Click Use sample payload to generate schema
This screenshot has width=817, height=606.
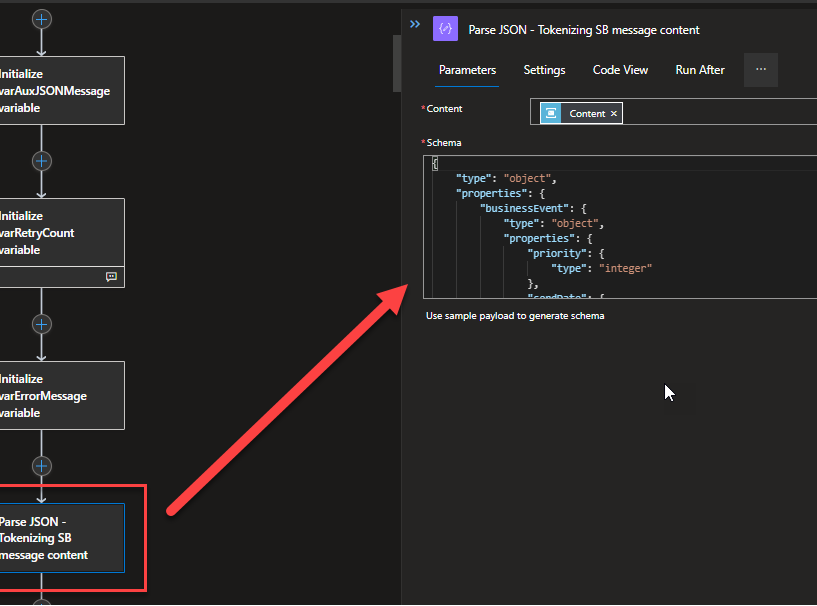[x=515, y=316]
